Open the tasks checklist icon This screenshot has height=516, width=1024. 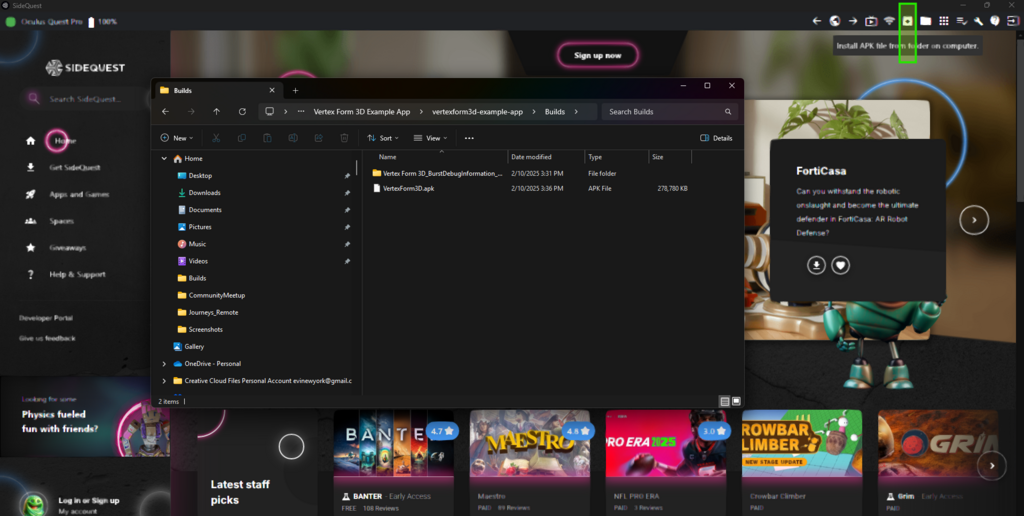962,21
